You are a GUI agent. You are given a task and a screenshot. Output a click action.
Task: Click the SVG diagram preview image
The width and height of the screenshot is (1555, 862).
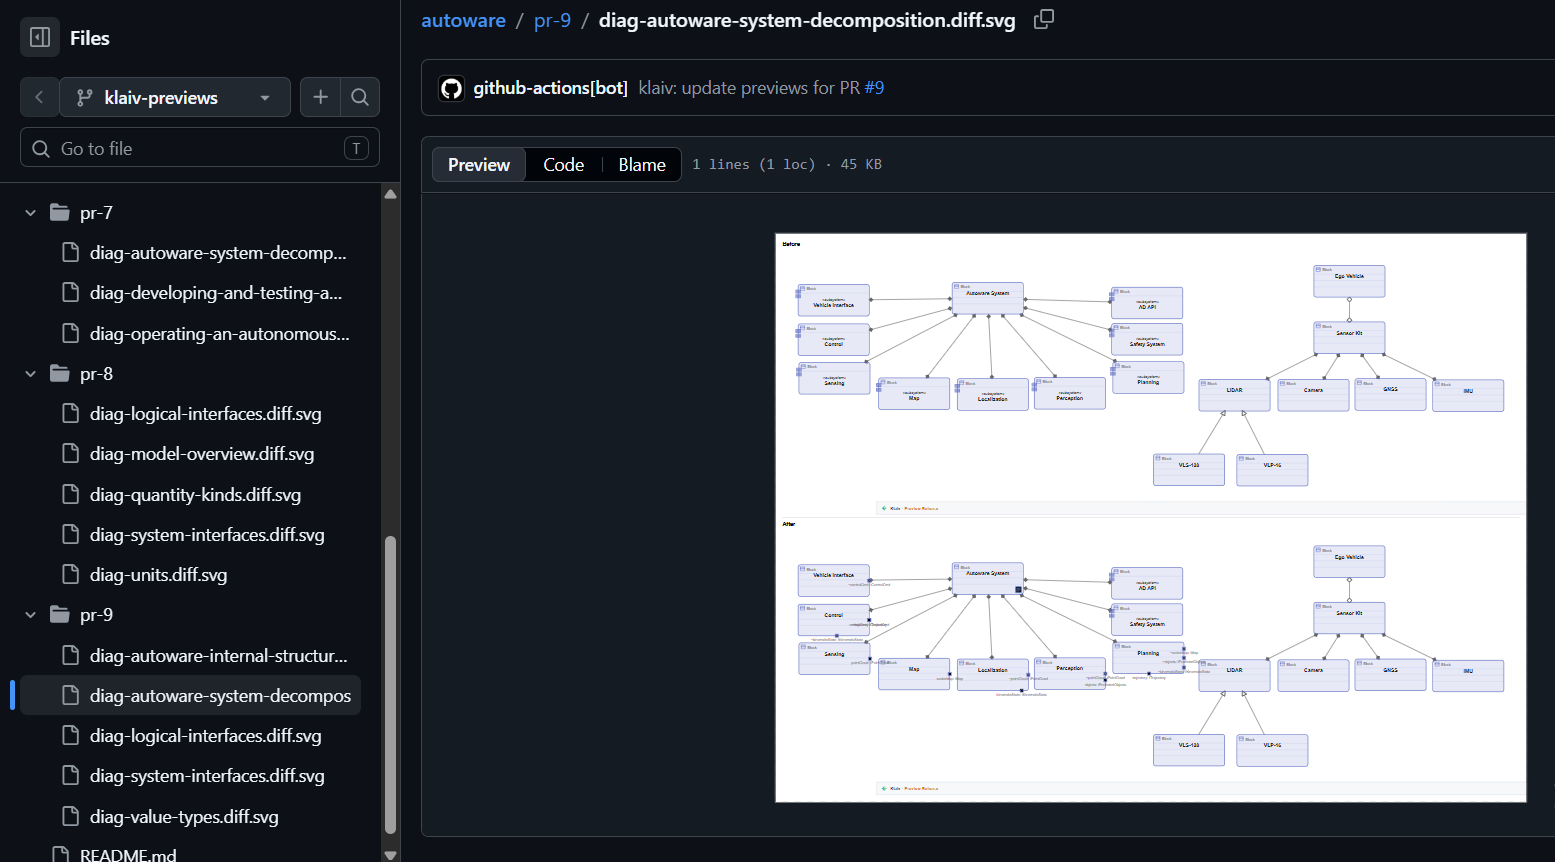pyautogui.click(x=1151, y=518)
